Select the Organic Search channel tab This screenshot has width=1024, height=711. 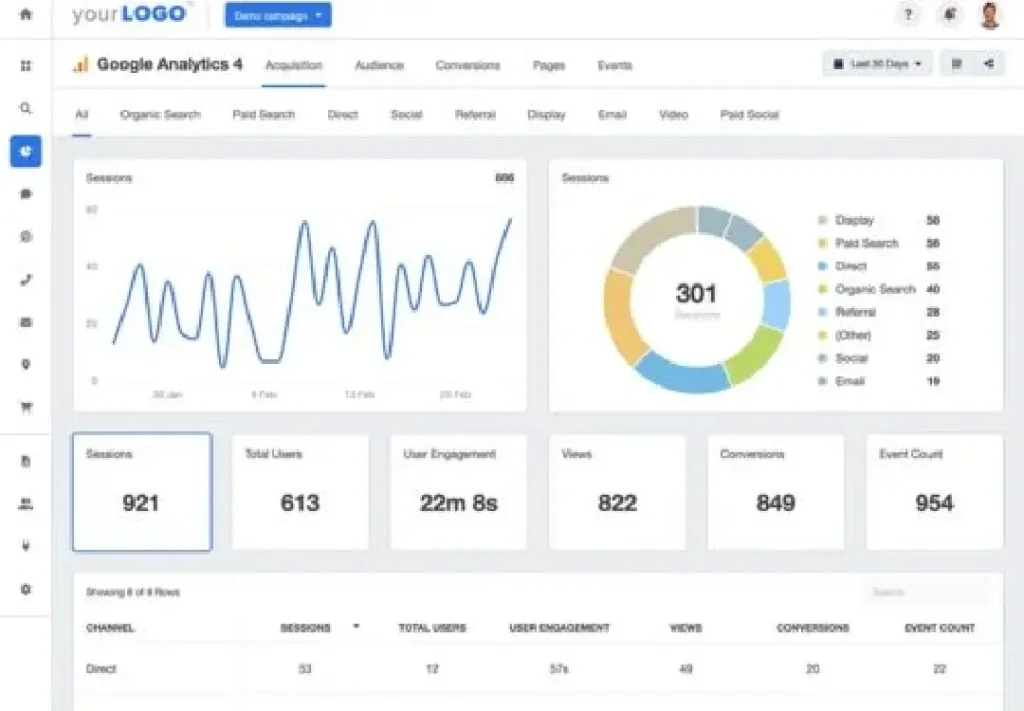[x=160, y=115]
